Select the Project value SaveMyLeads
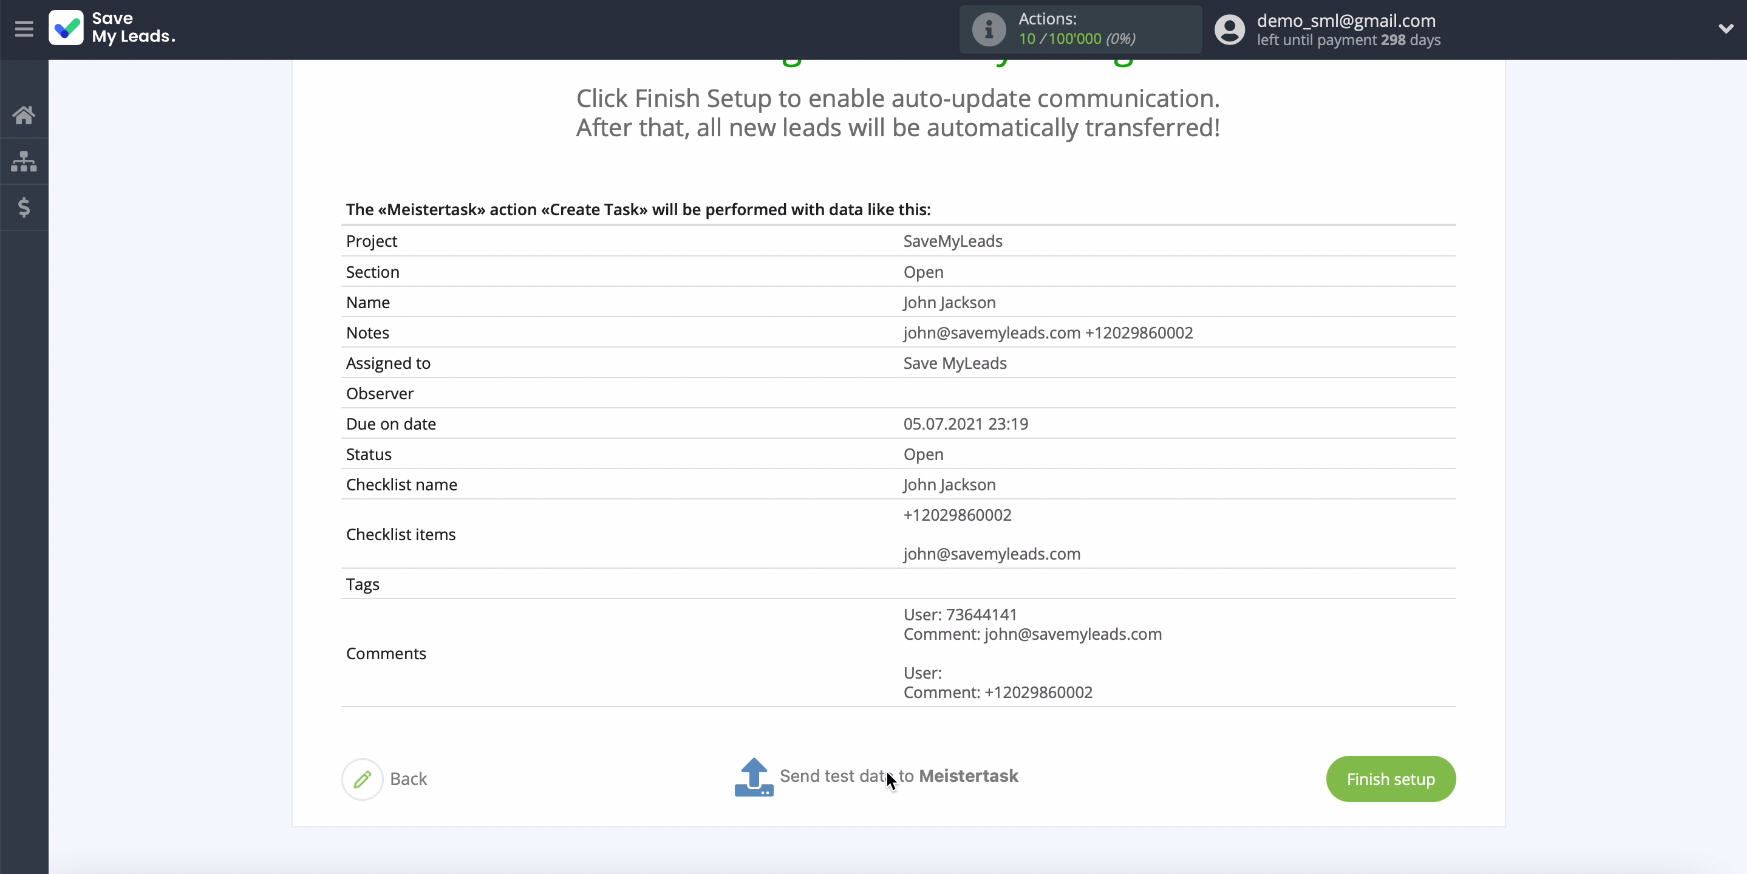Image resolution: width=1747 pixels, height=874 pixels. click(x=953, y=241)
